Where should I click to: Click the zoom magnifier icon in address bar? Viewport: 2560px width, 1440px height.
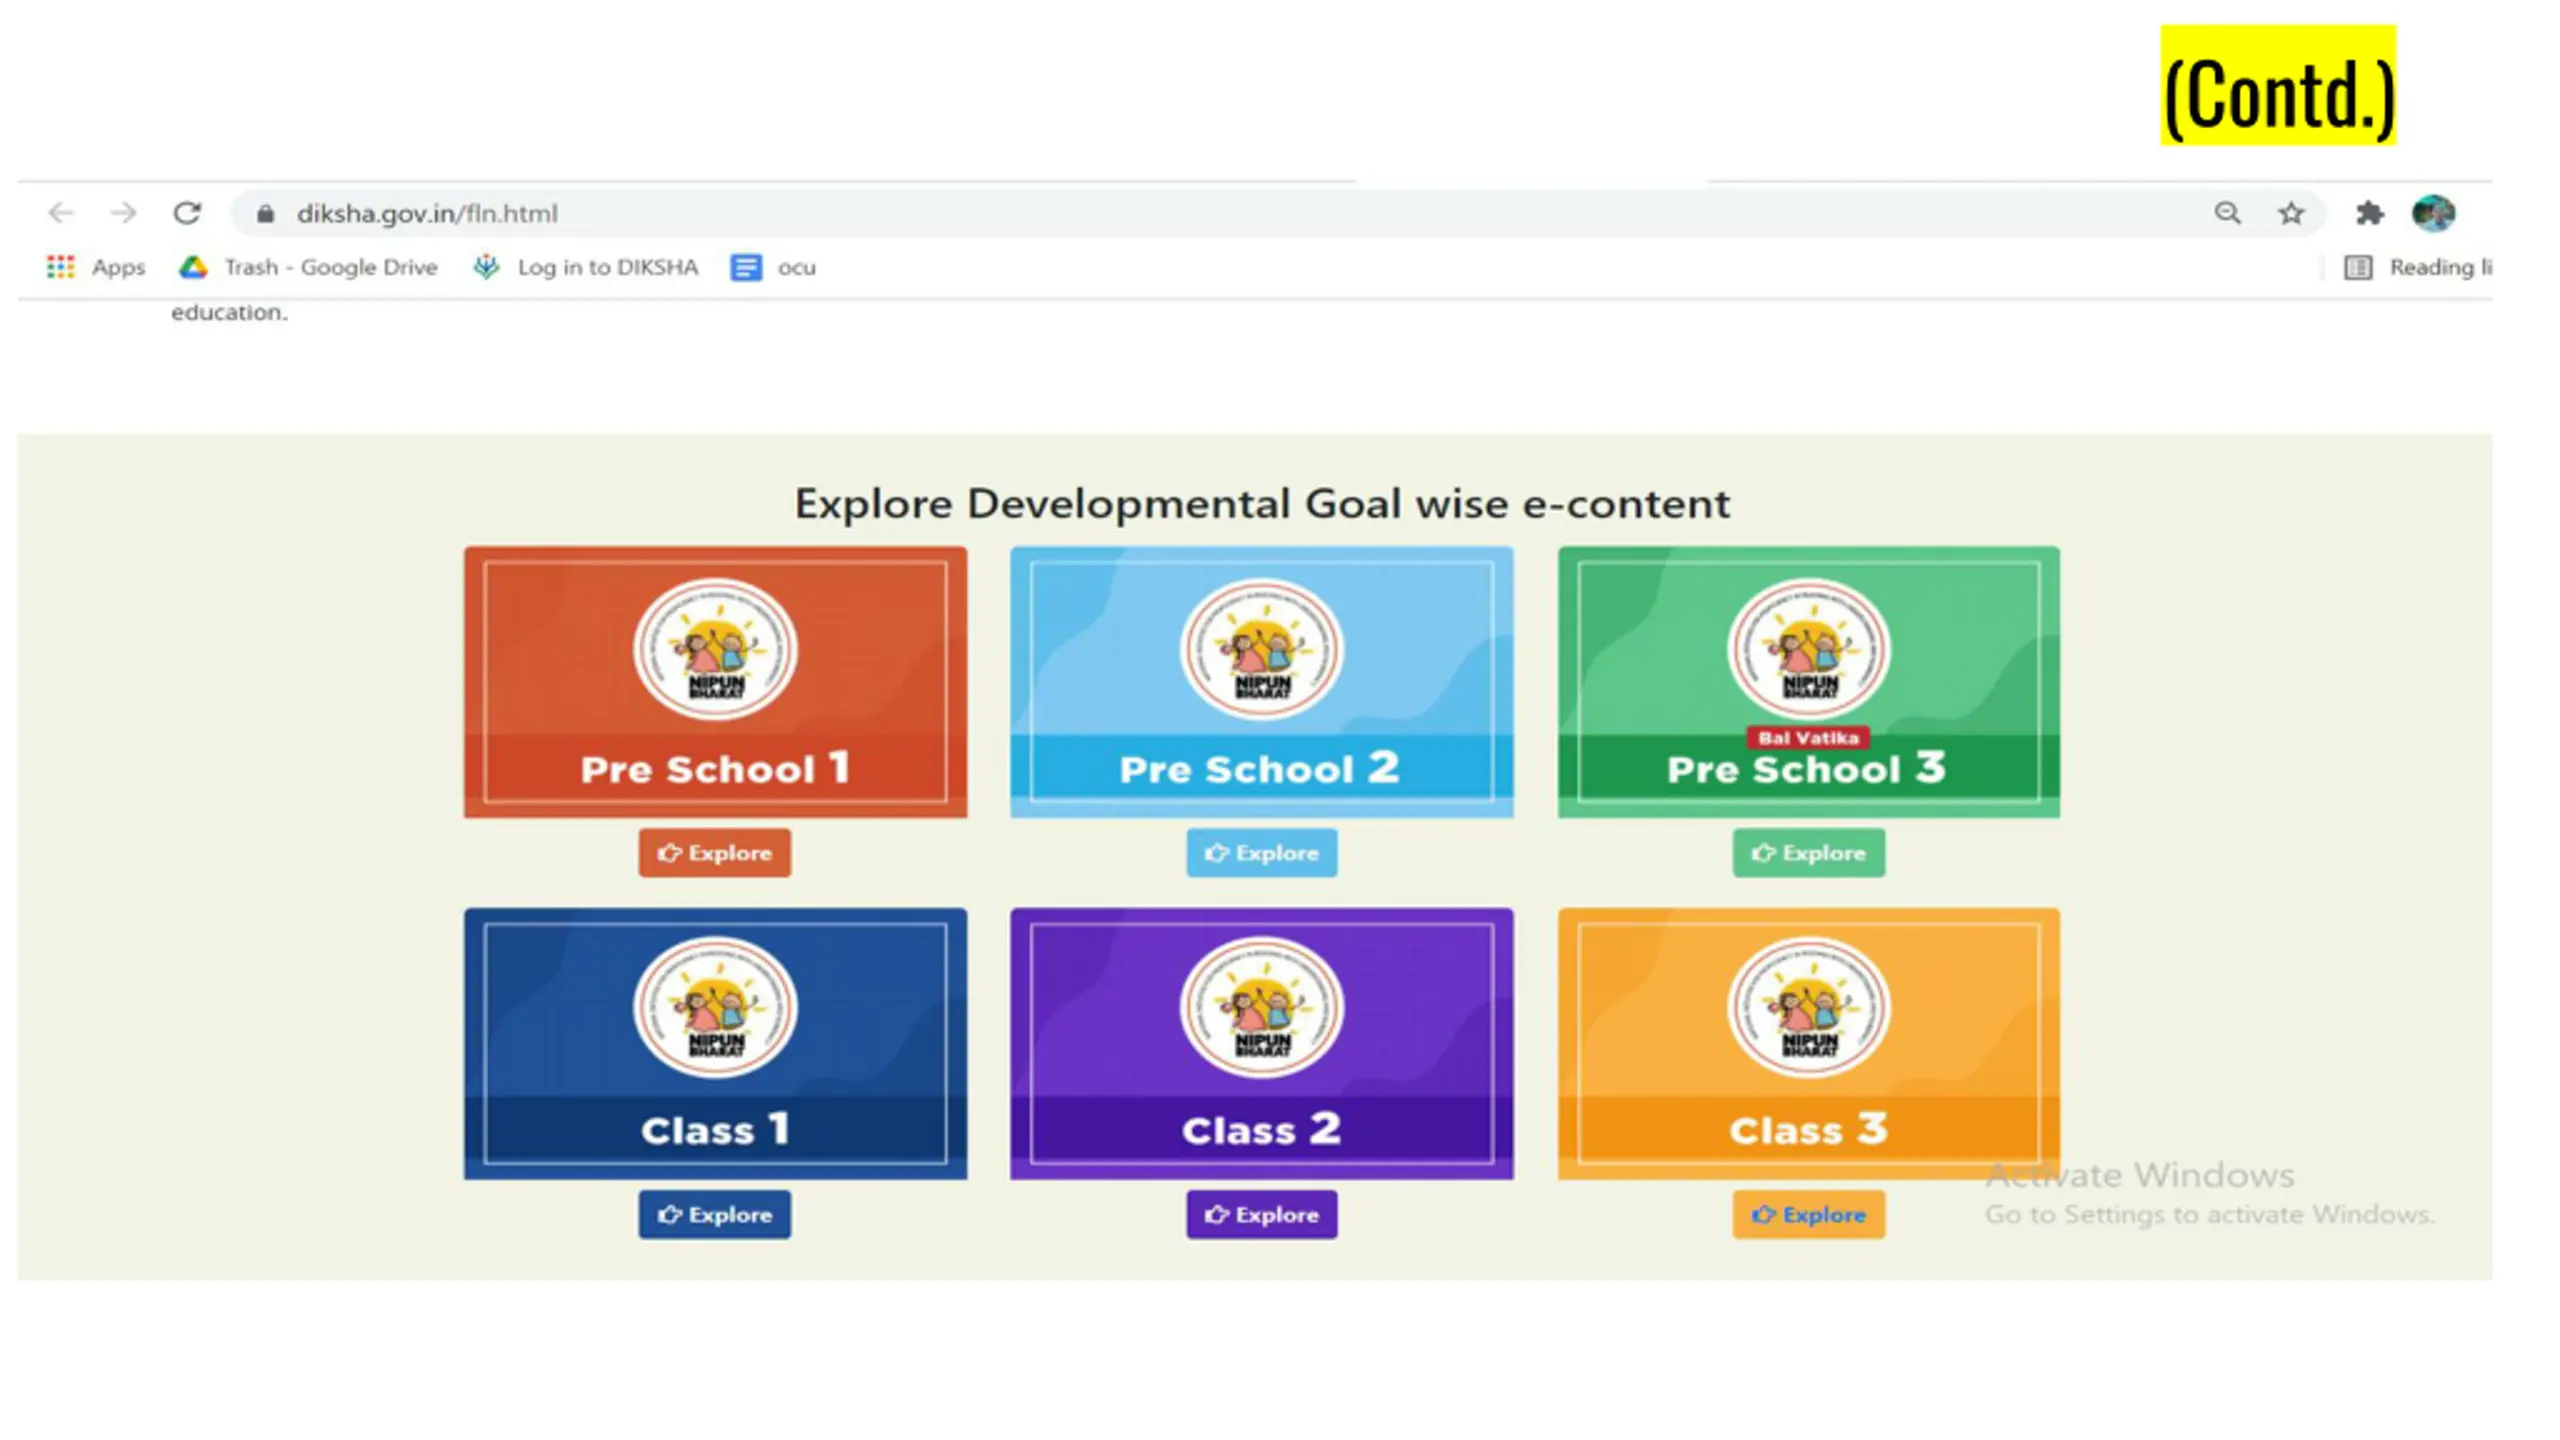pyautogui.click(x=2227, y=213)
